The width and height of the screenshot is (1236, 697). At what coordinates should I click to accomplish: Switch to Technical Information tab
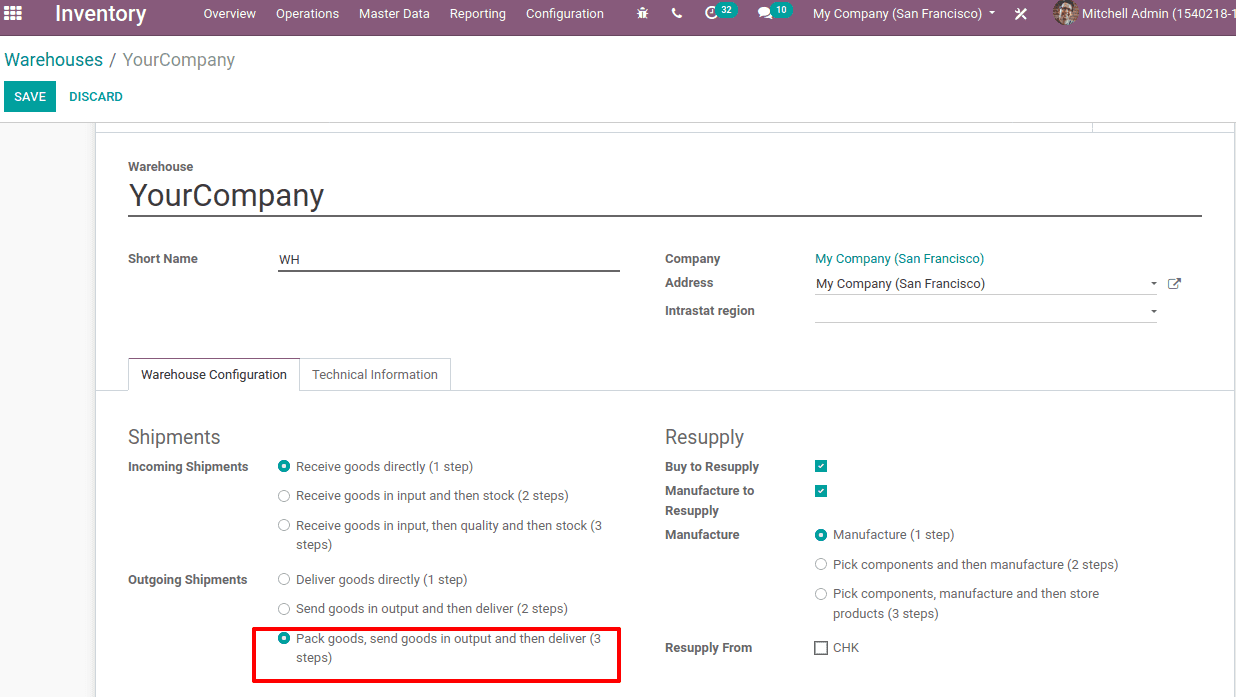[x=375, y=374]
